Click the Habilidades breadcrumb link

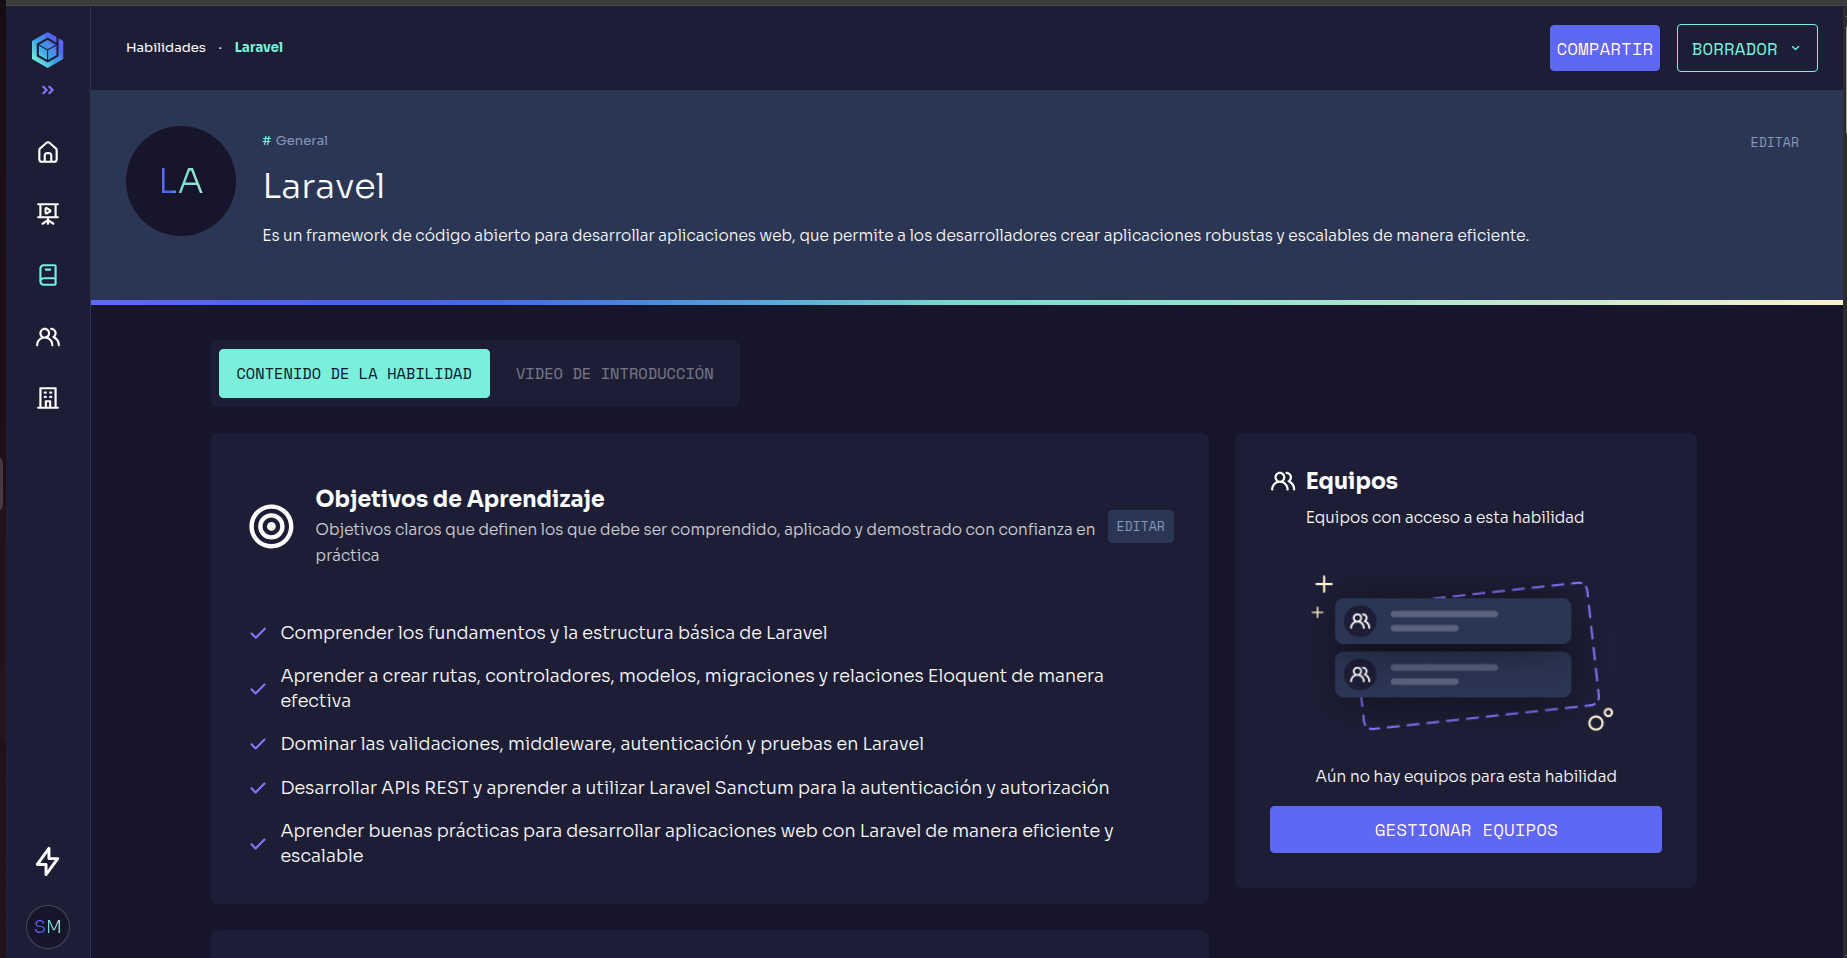tap(166, 47)
